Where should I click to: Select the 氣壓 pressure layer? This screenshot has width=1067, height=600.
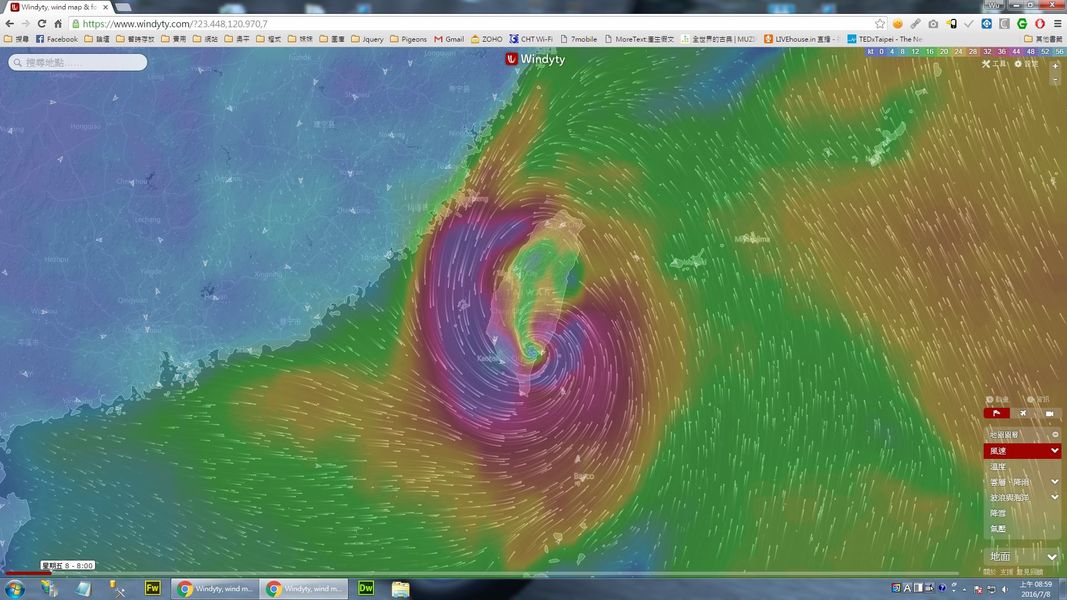point(999,528)
